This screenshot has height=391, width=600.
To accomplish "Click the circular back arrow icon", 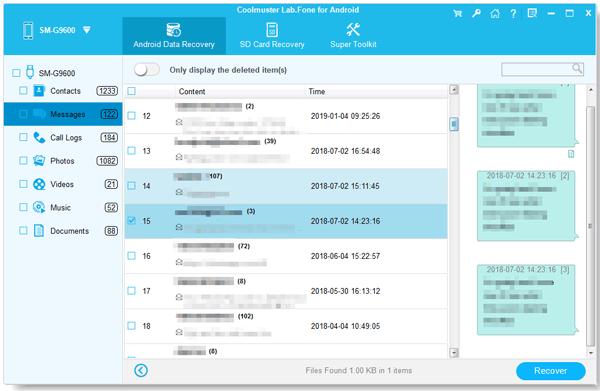I will click(x=141, y=370).
